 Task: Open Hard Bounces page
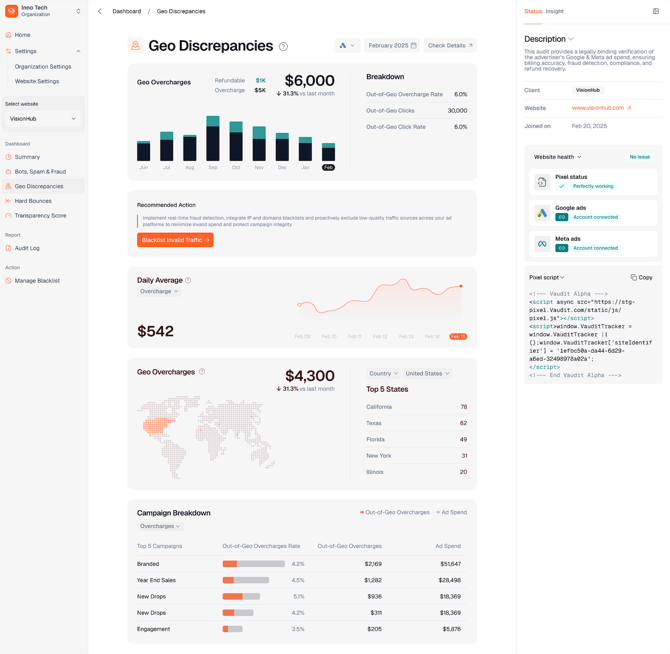click(x=33, y=201)
